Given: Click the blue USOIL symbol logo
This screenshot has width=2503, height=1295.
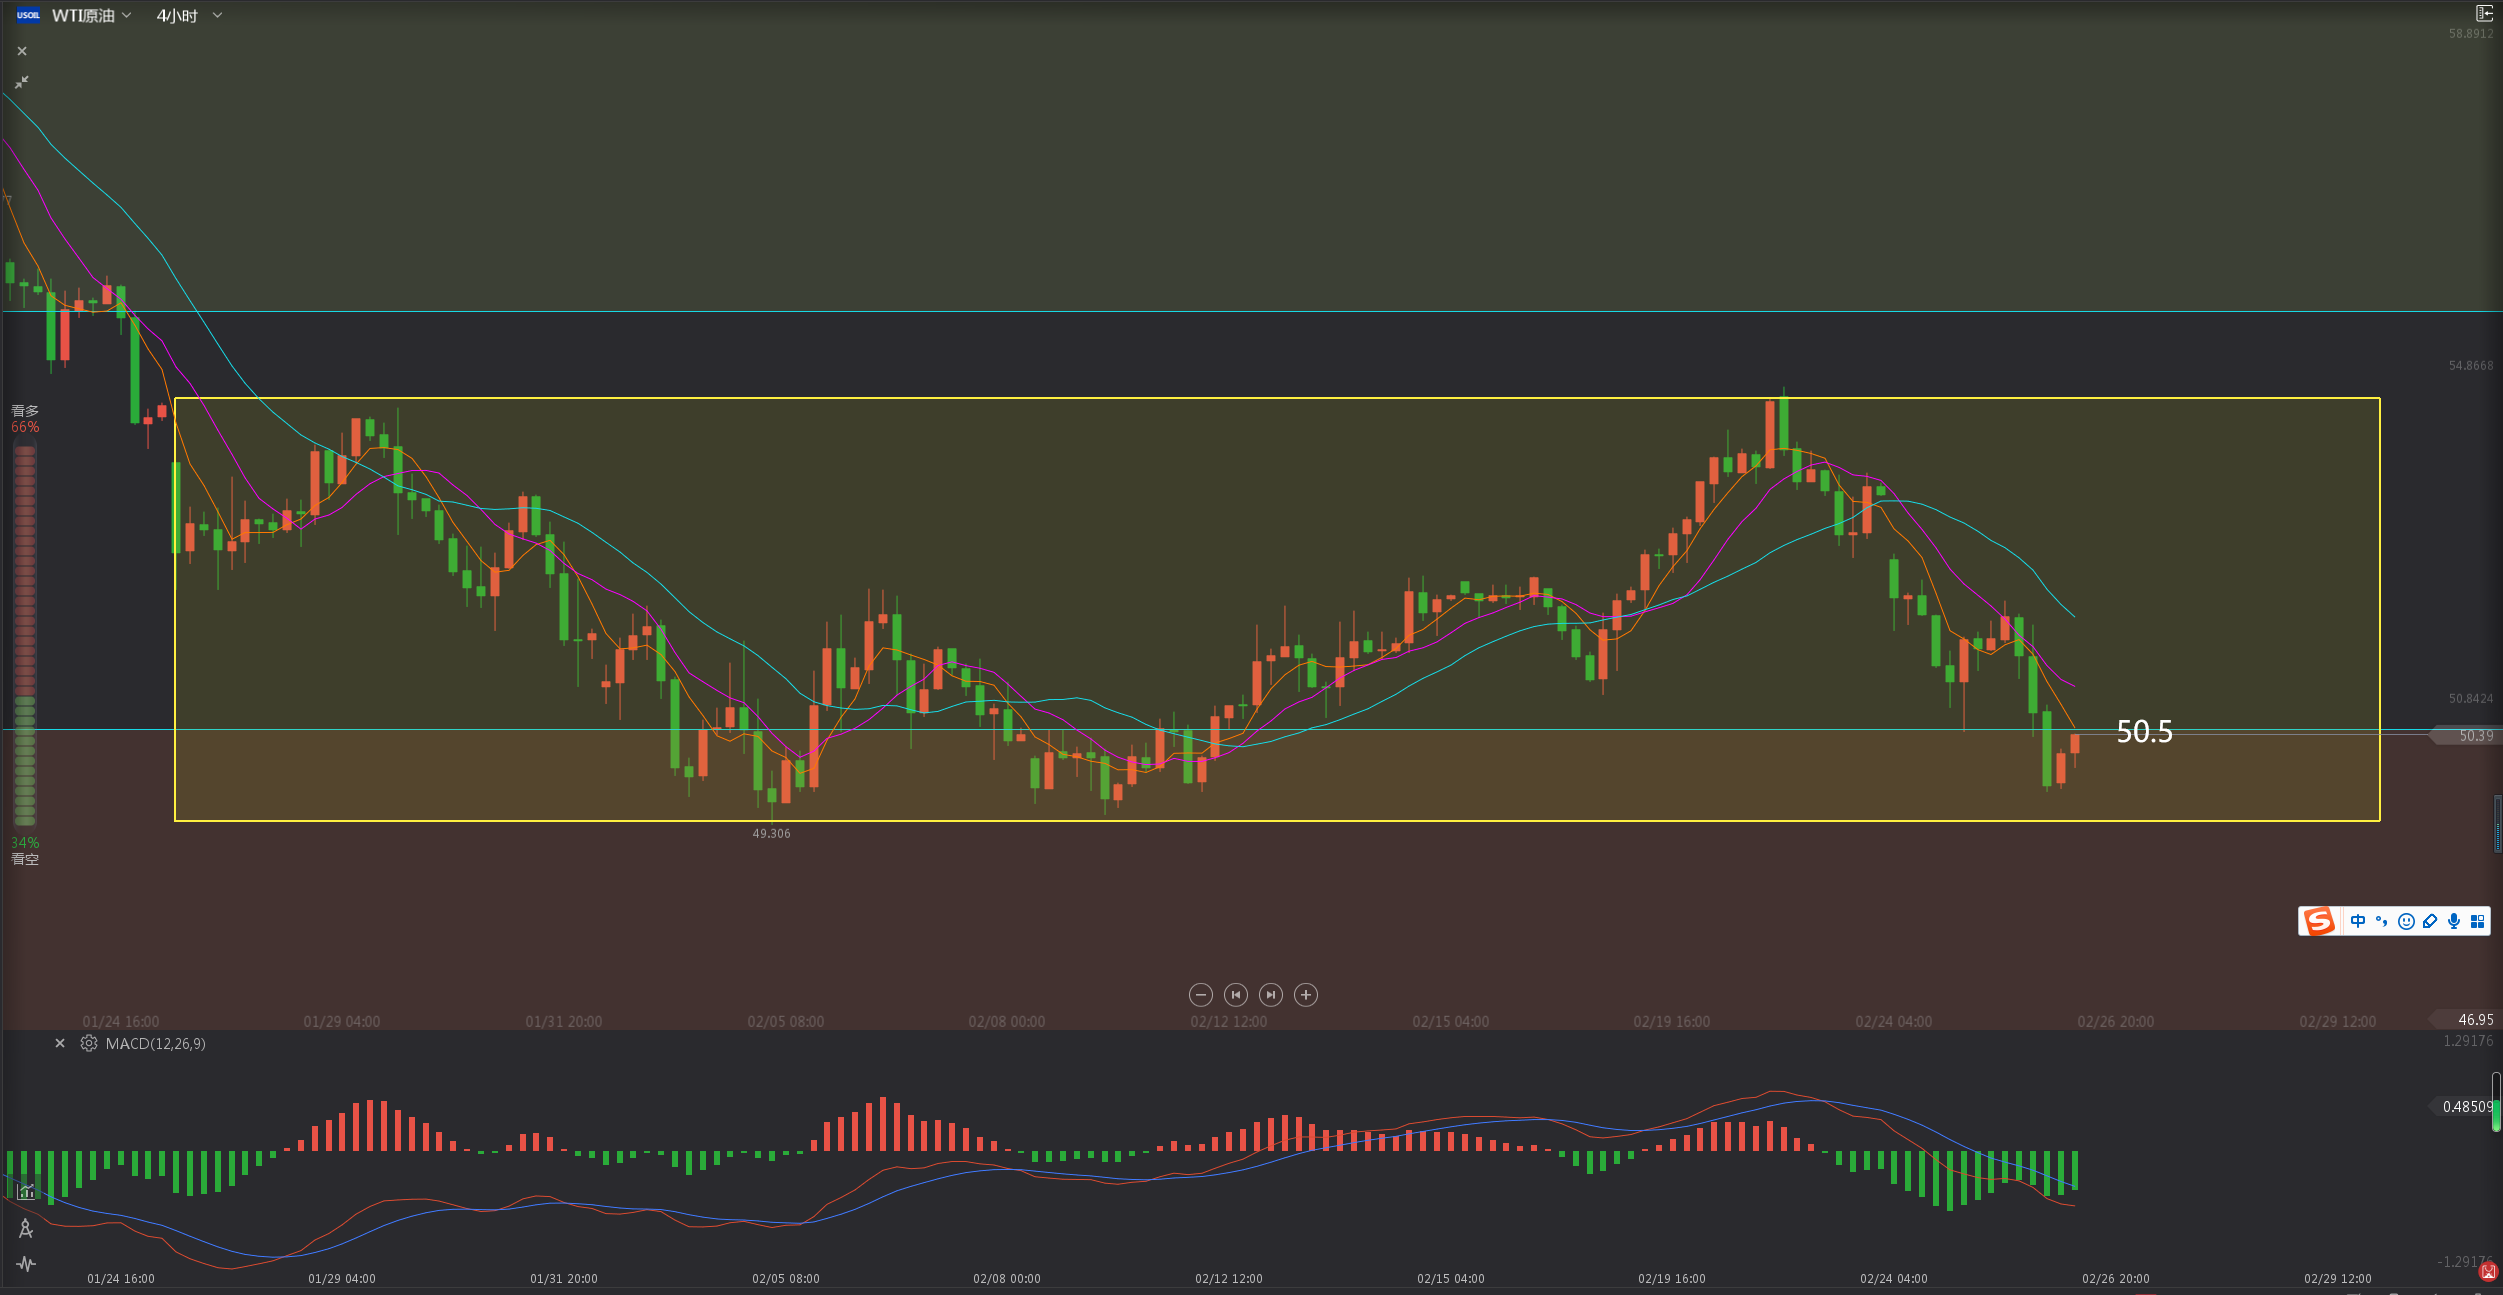Looking at the screenshot, I should (28, 15).
